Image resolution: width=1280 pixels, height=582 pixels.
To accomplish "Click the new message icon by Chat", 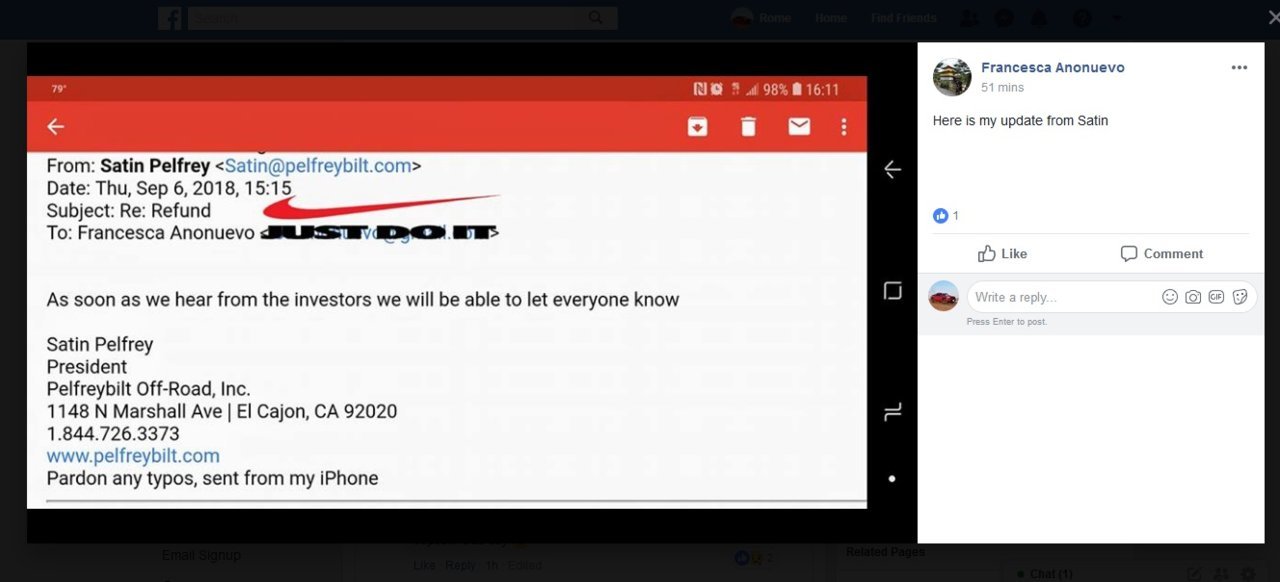I will [1195, 574].
